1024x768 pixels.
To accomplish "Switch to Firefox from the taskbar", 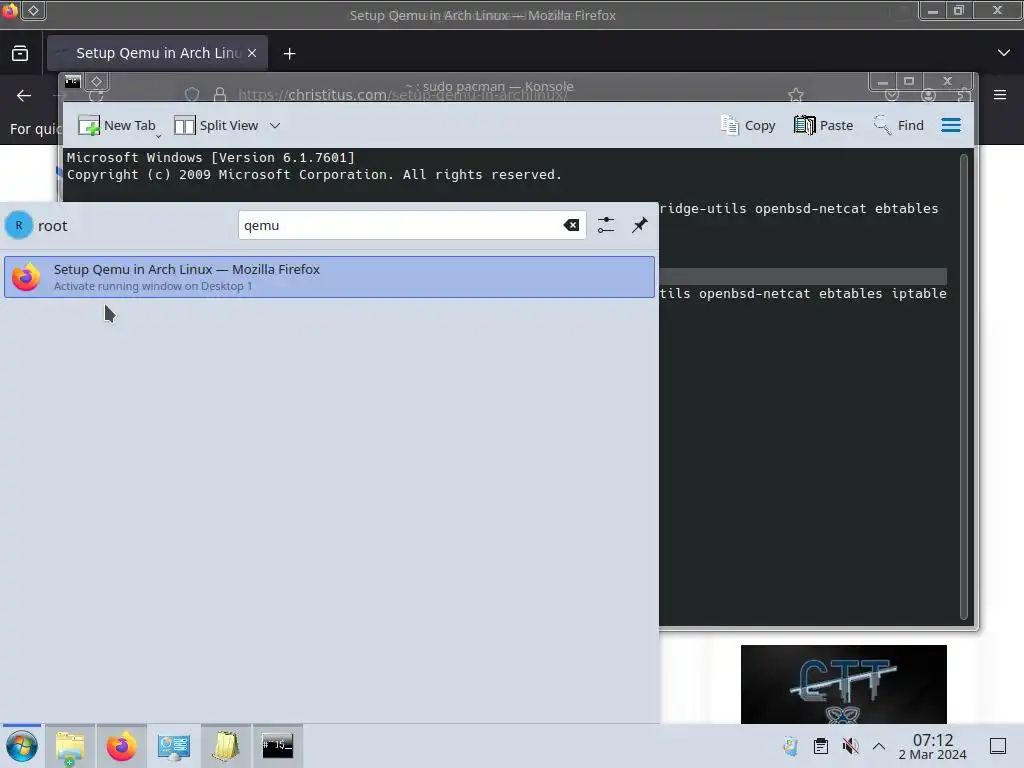I will pyautogui.click(x=121, y=746).
